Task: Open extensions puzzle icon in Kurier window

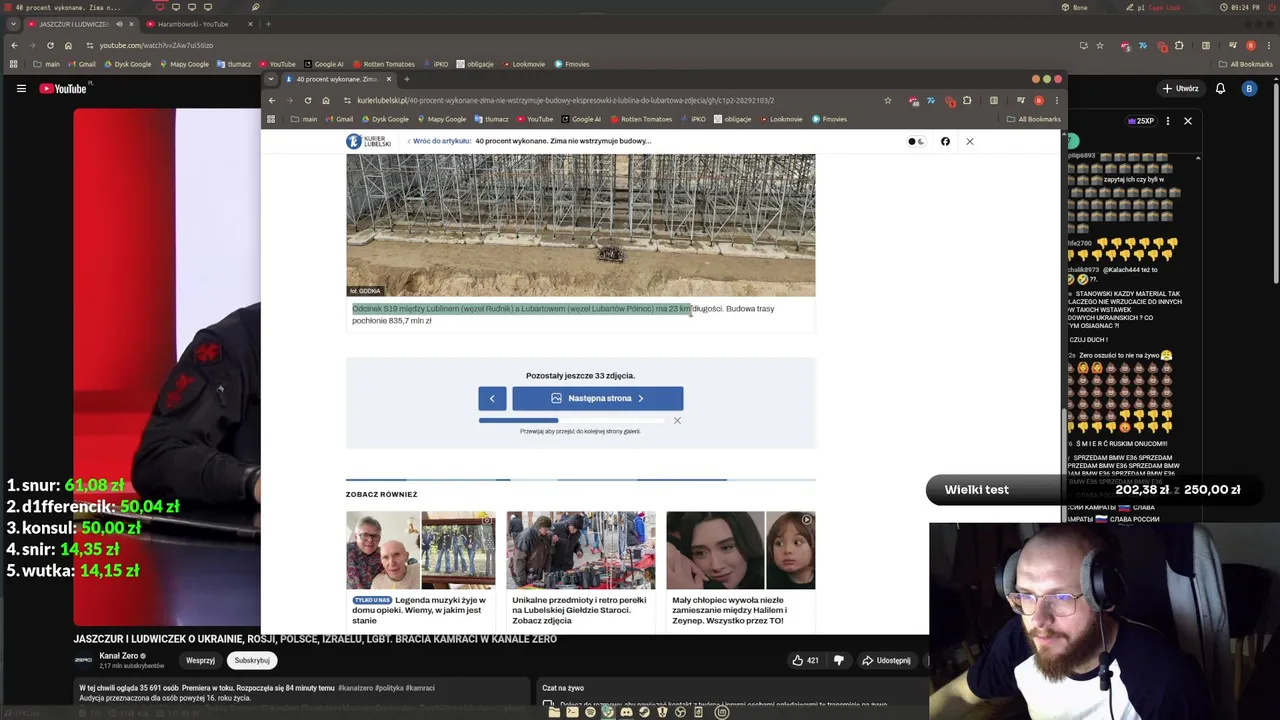Action: pyautogui.click(x=967, y=100)
